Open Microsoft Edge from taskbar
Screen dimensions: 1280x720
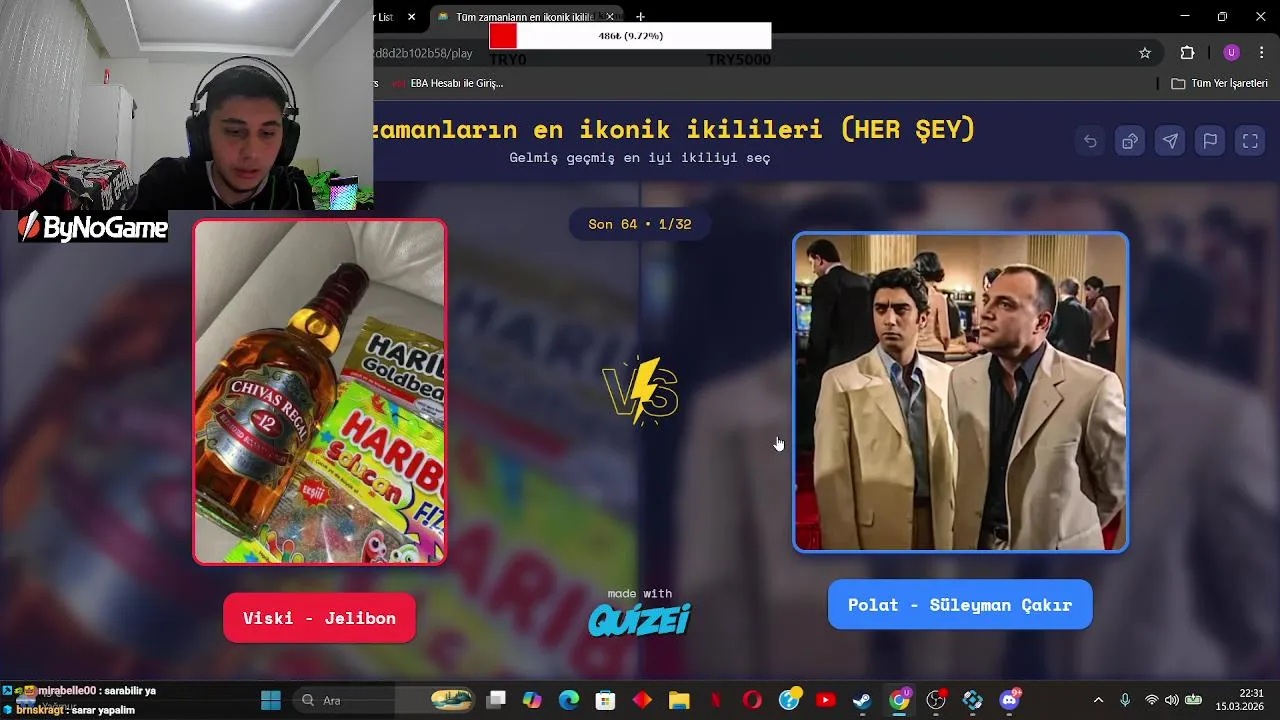pyautogui.click(x=569, y=700)
